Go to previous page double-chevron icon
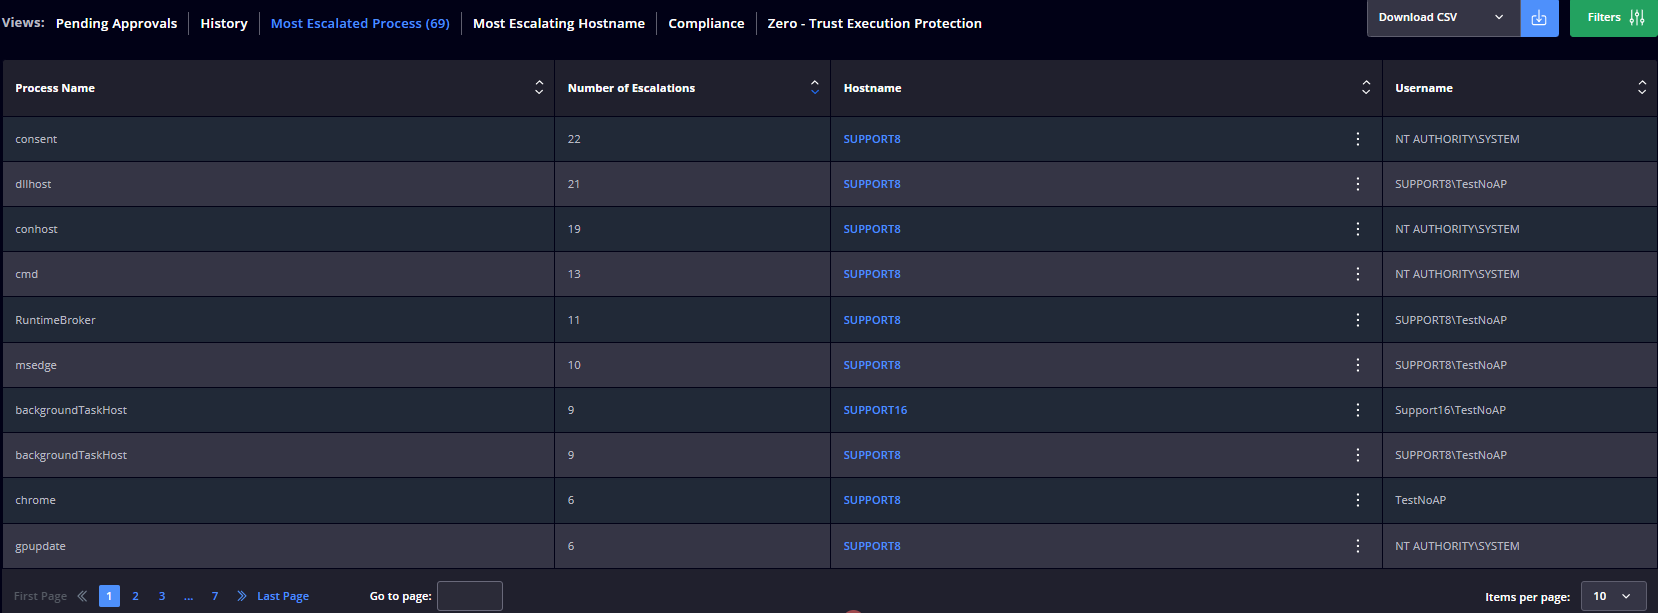The height and width of the screenshot is (613, 1658). 82,596
